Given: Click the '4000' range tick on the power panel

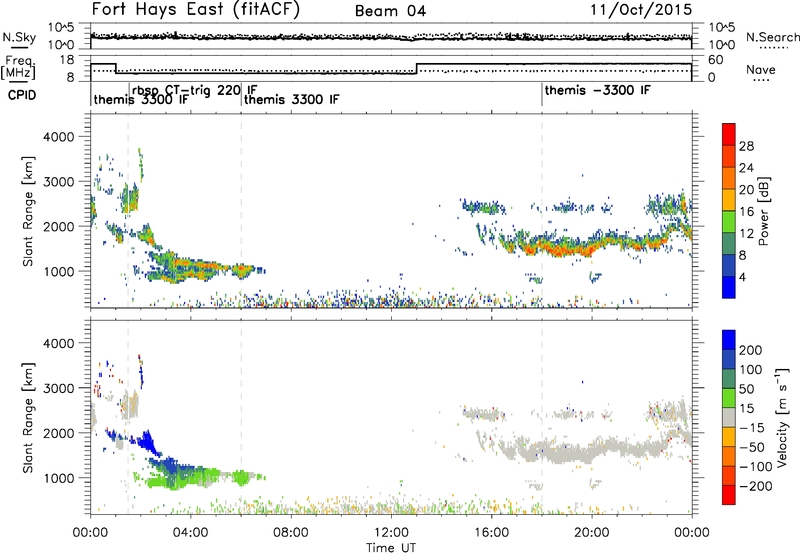Looking at the screenshot, I should click(59, 137).
